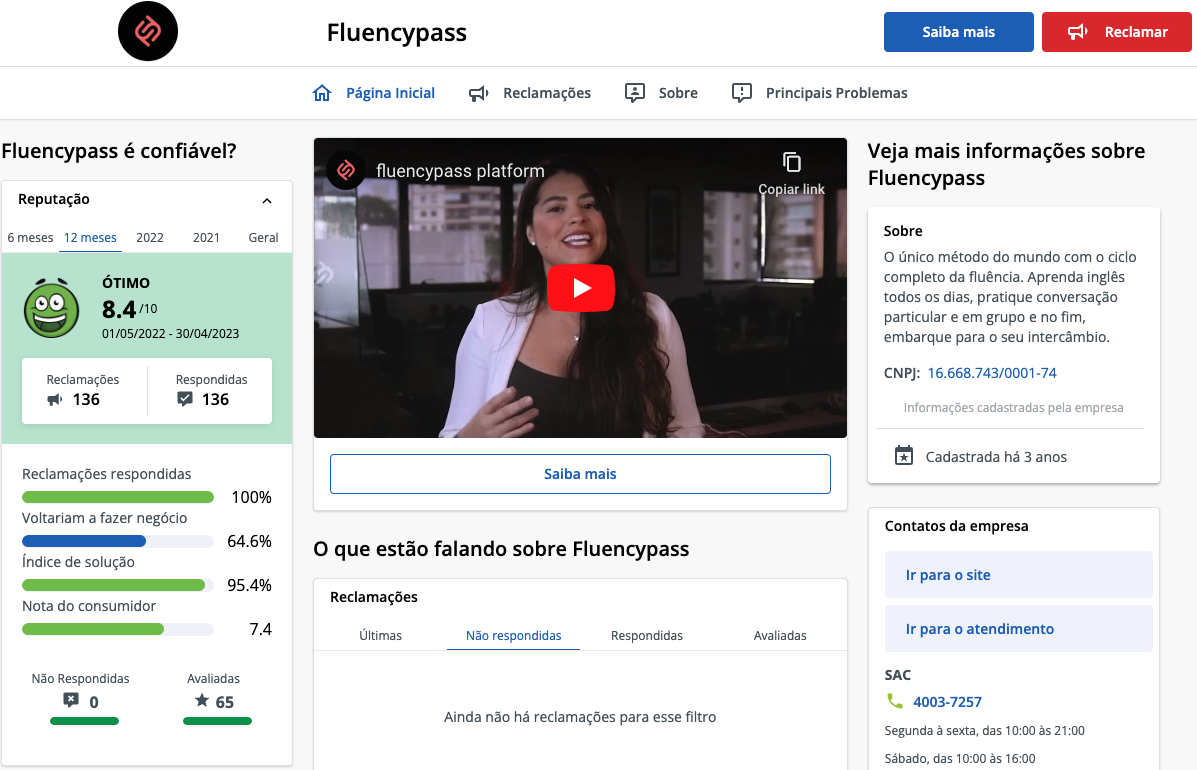This screenshot has width=1197, height=770.
Task: Click the Cadastrada há 3 anos text
Action: (x=996, y=456)
